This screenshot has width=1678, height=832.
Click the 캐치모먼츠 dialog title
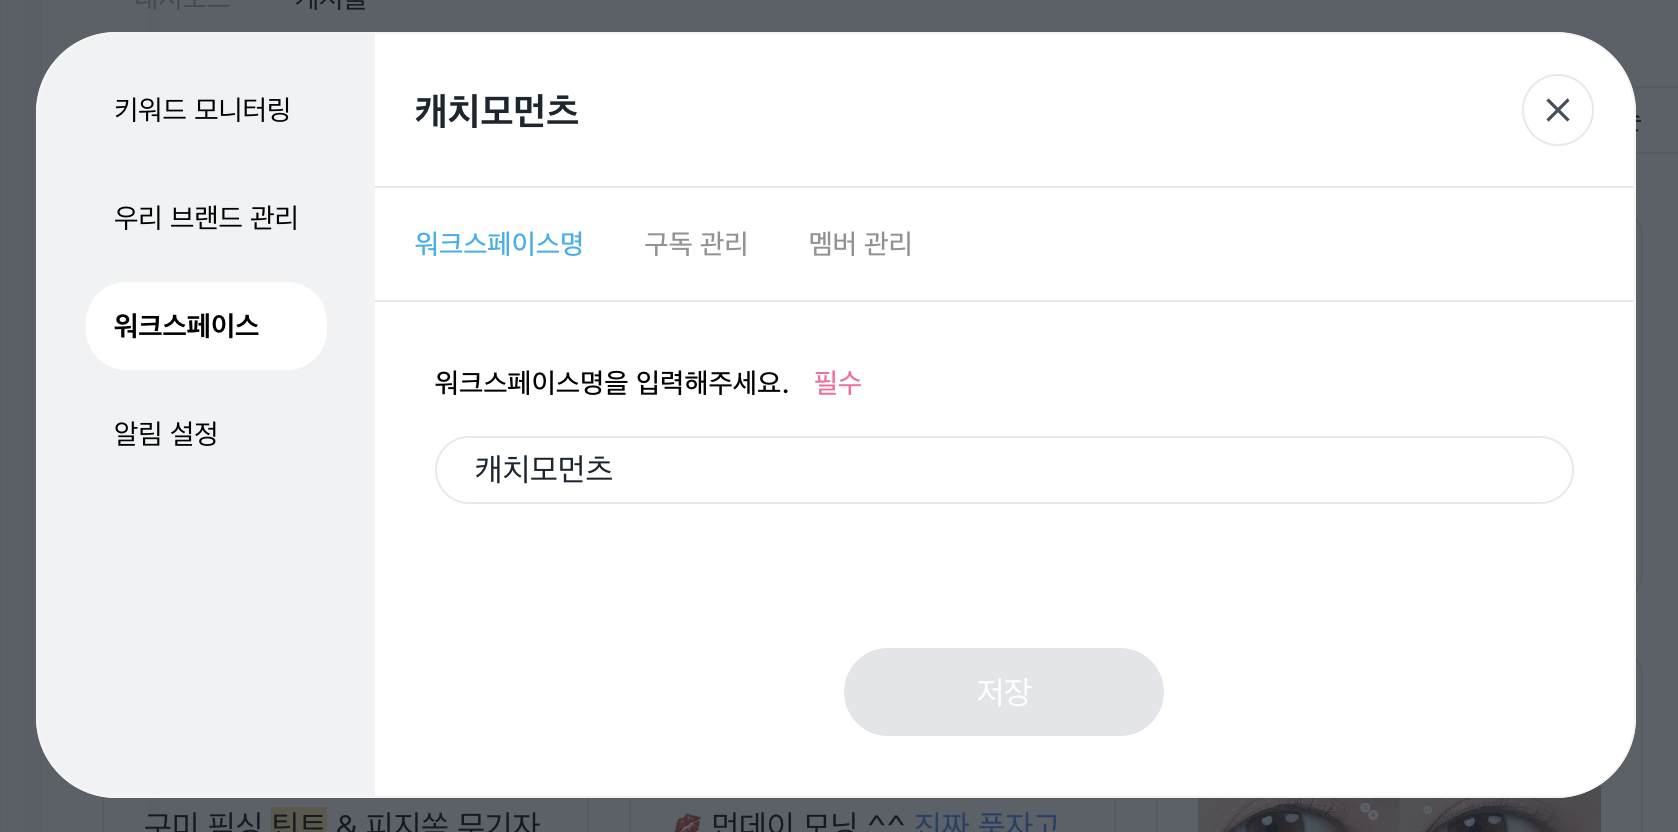497,110
